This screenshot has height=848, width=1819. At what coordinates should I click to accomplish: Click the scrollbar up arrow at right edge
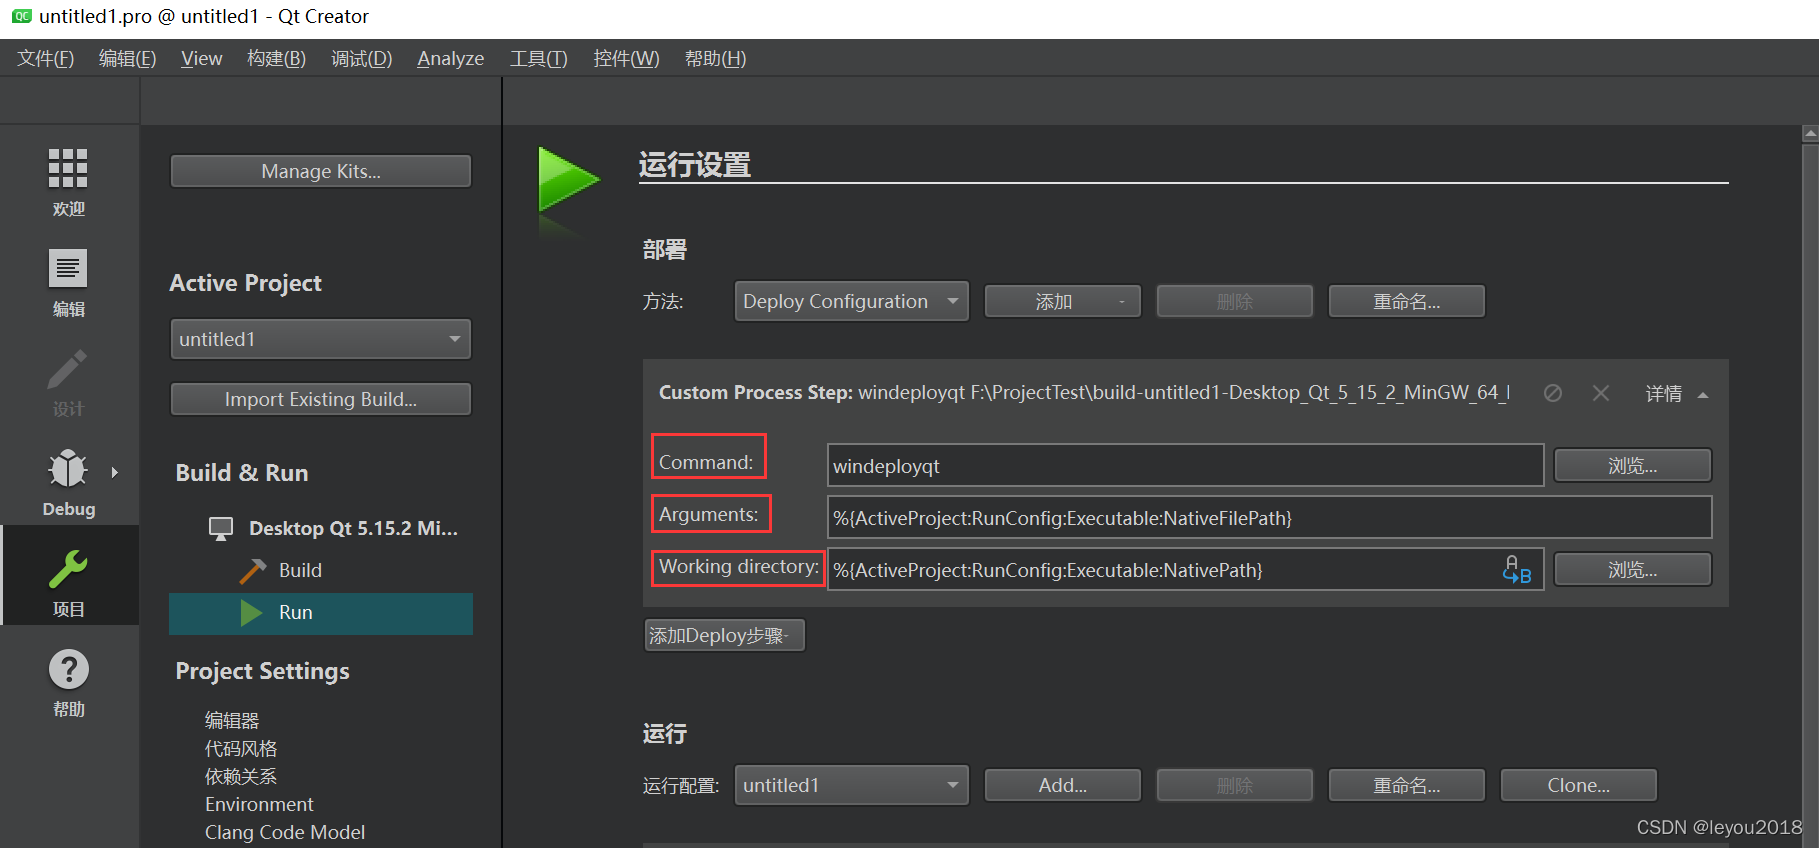(1810, 133)
